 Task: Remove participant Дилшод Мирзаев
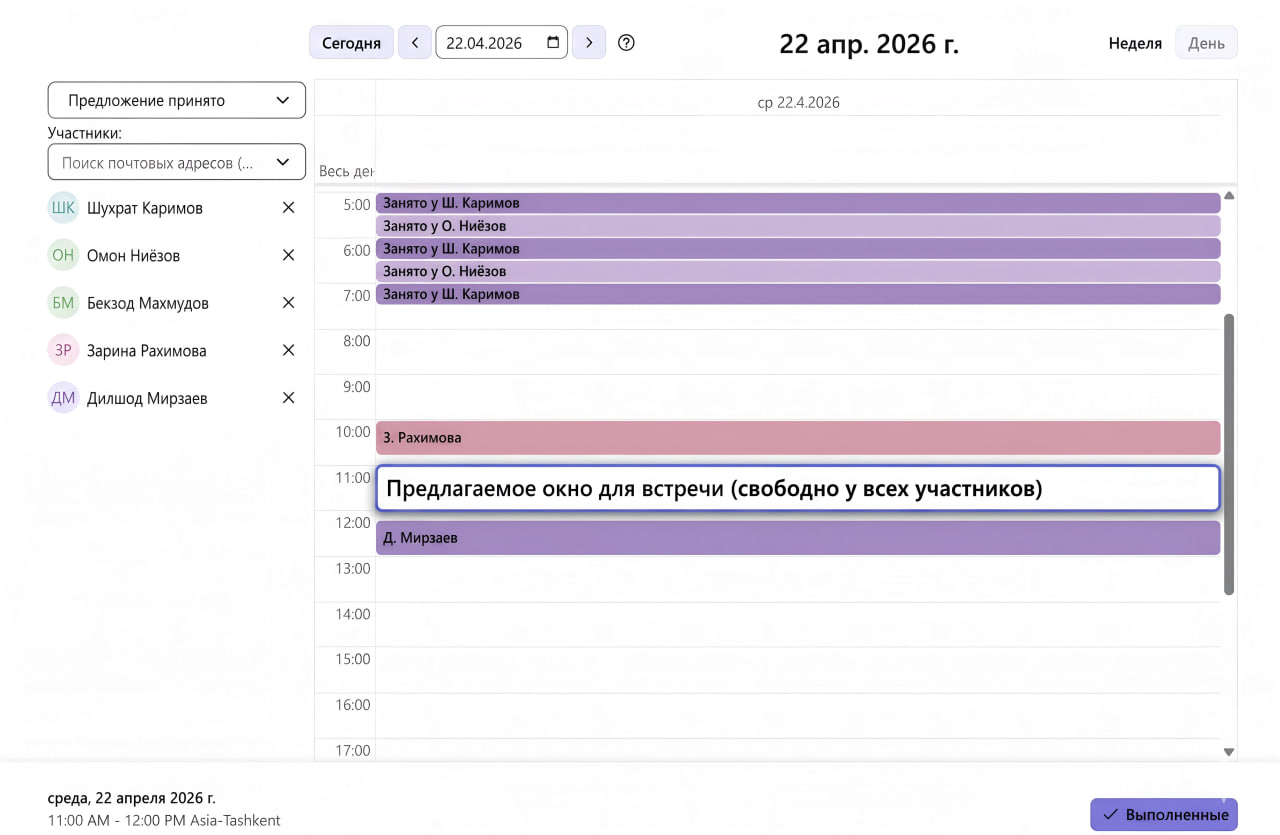coord(289,398)
